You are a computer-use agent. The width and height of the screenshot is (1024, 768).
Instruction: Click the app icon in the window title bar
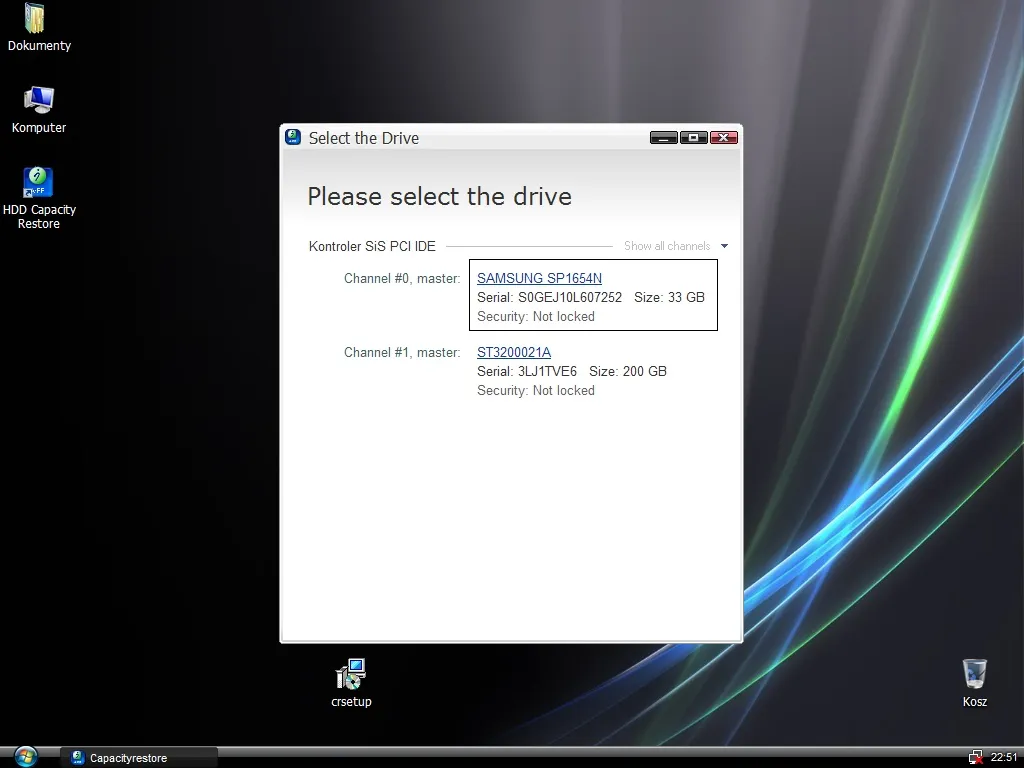click(293, 138)
